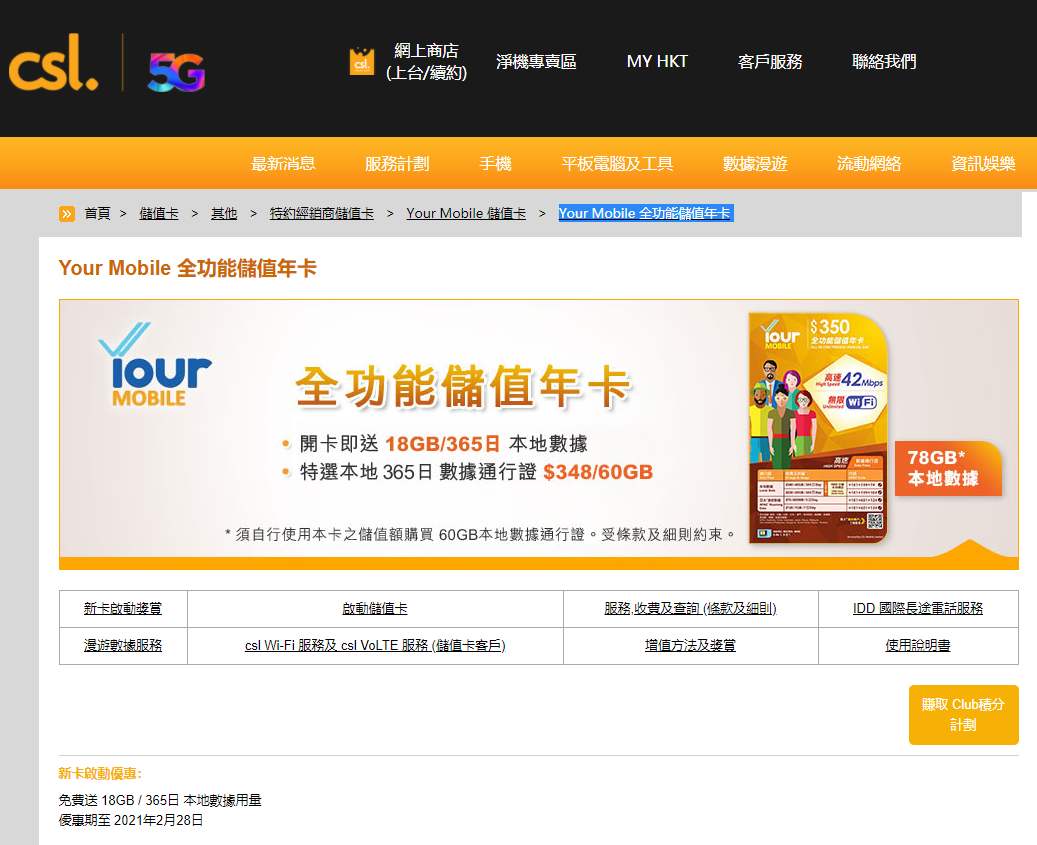Viewport: 1037px width, 845px height.
Task: Click the text 優惠期至 2021年2月28日
Action: [131, 821]
